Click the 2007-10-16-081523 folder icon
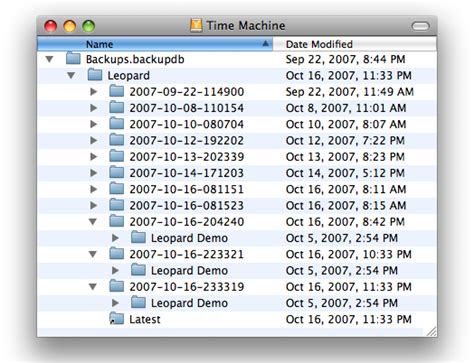The image size is (474, 363). (117, 205)
